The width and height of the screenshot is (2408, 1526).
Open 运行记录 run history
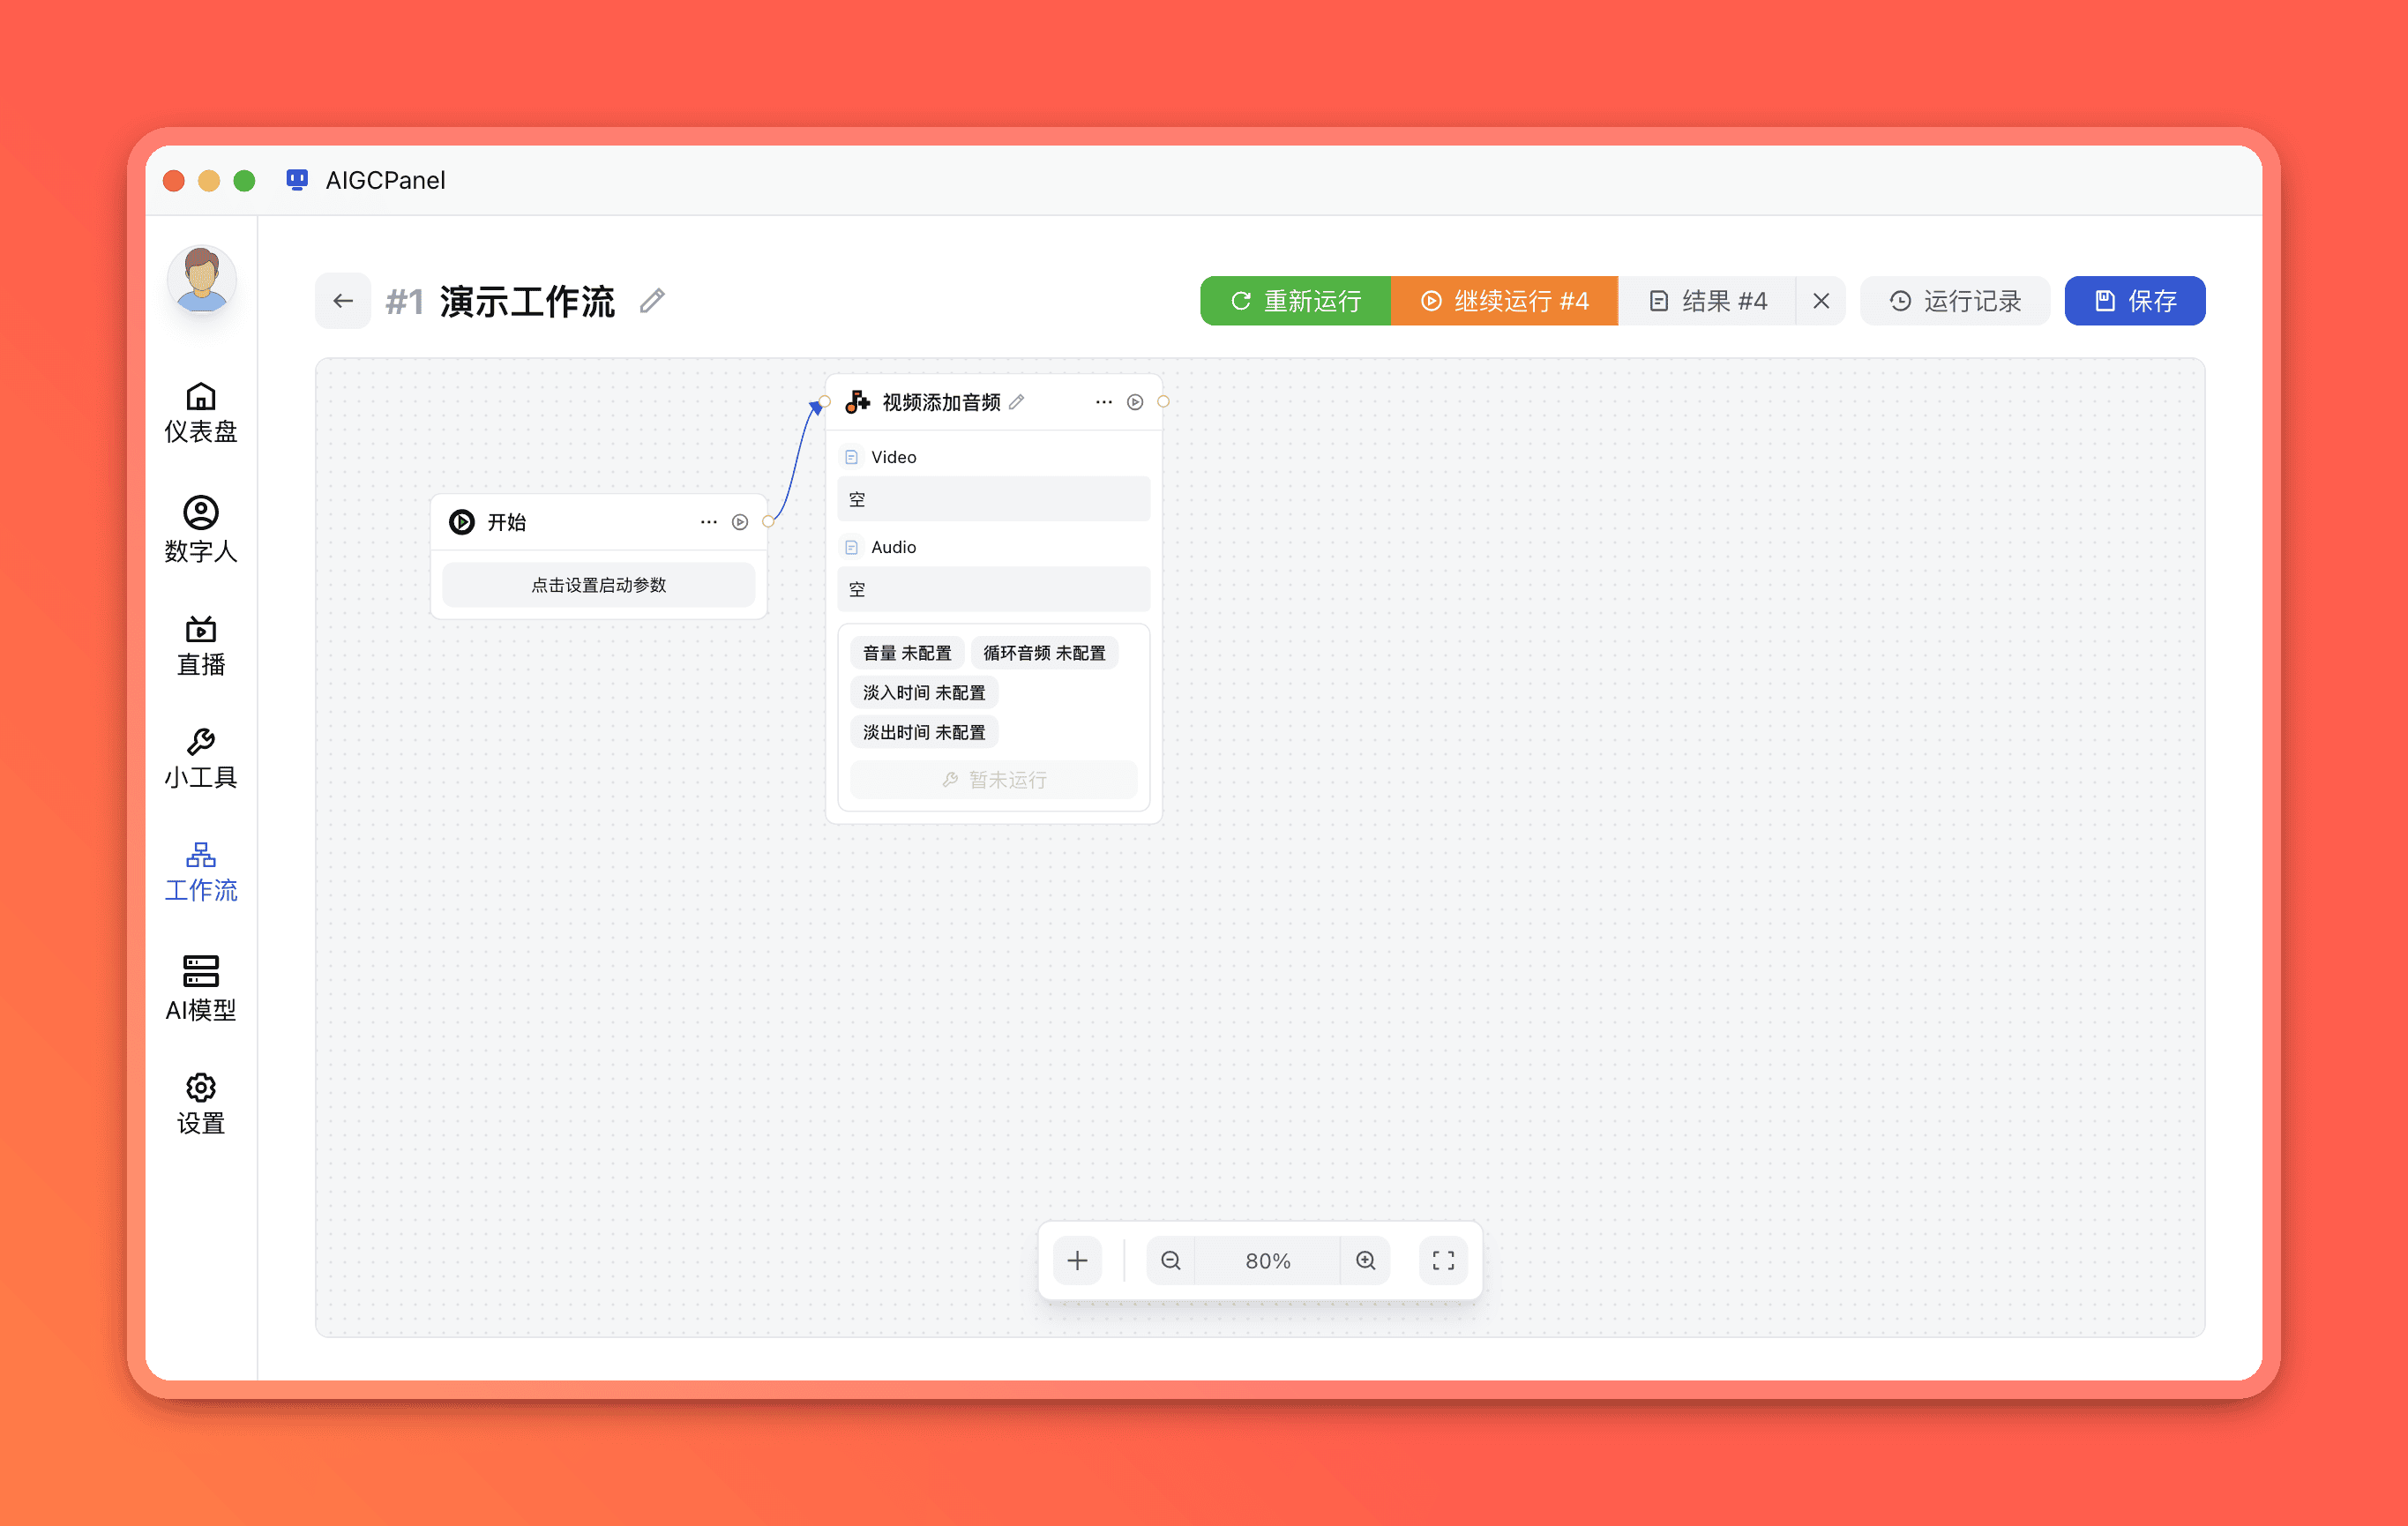point(1955,301)
